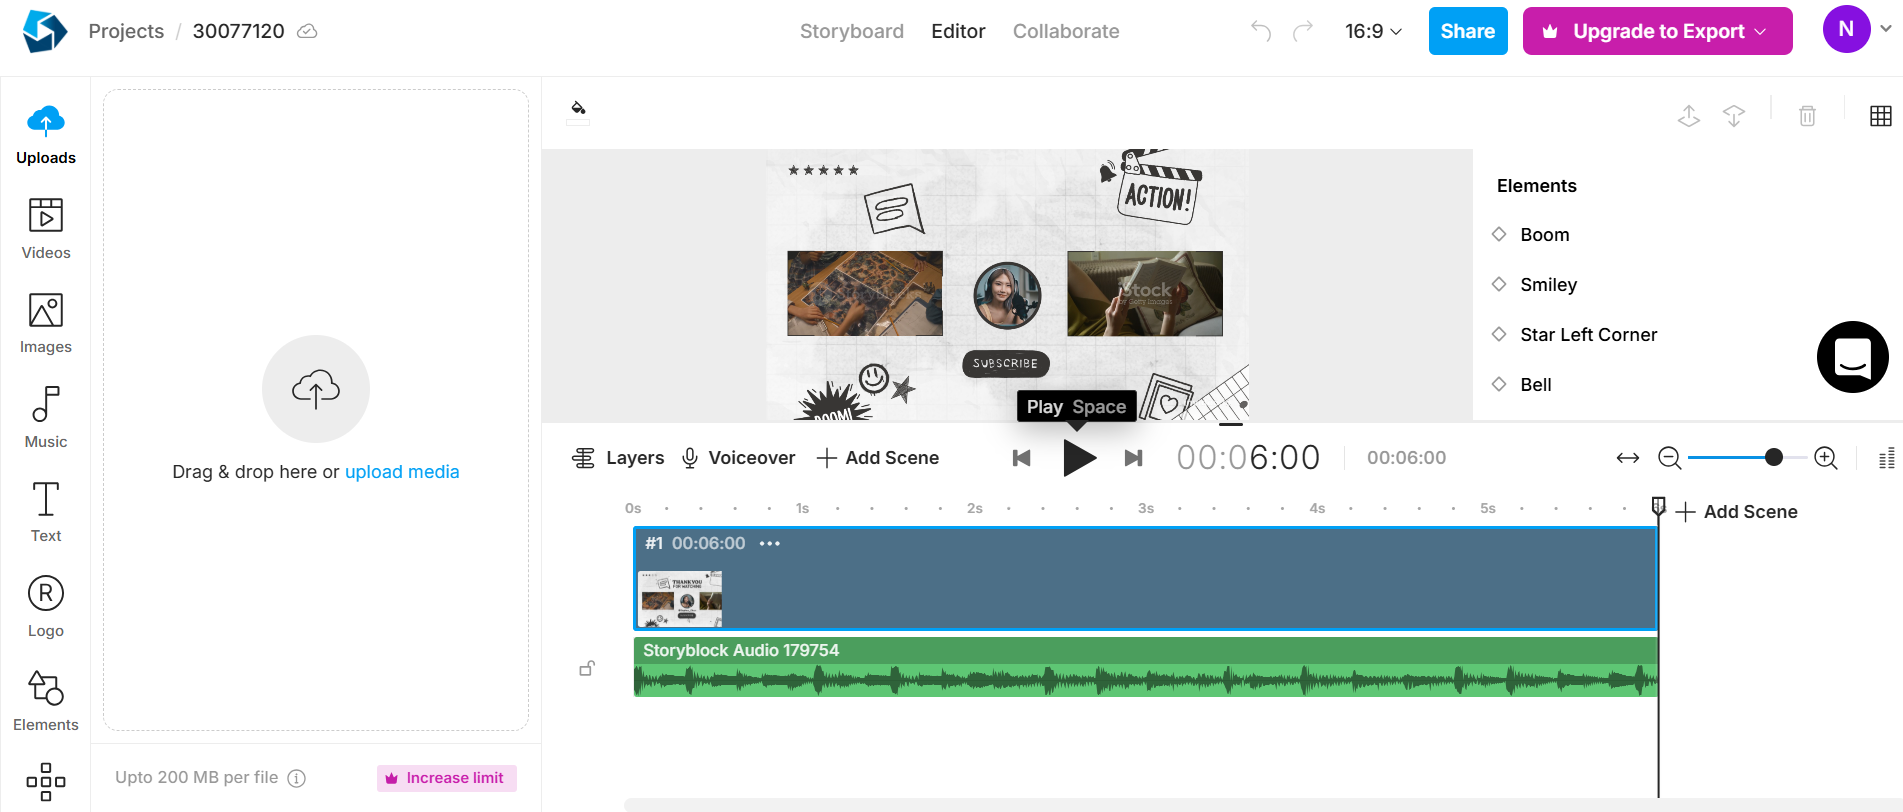Zoom out the timeline
1903x812 pixels.
pyautogui.click(x=1669, y=458)
